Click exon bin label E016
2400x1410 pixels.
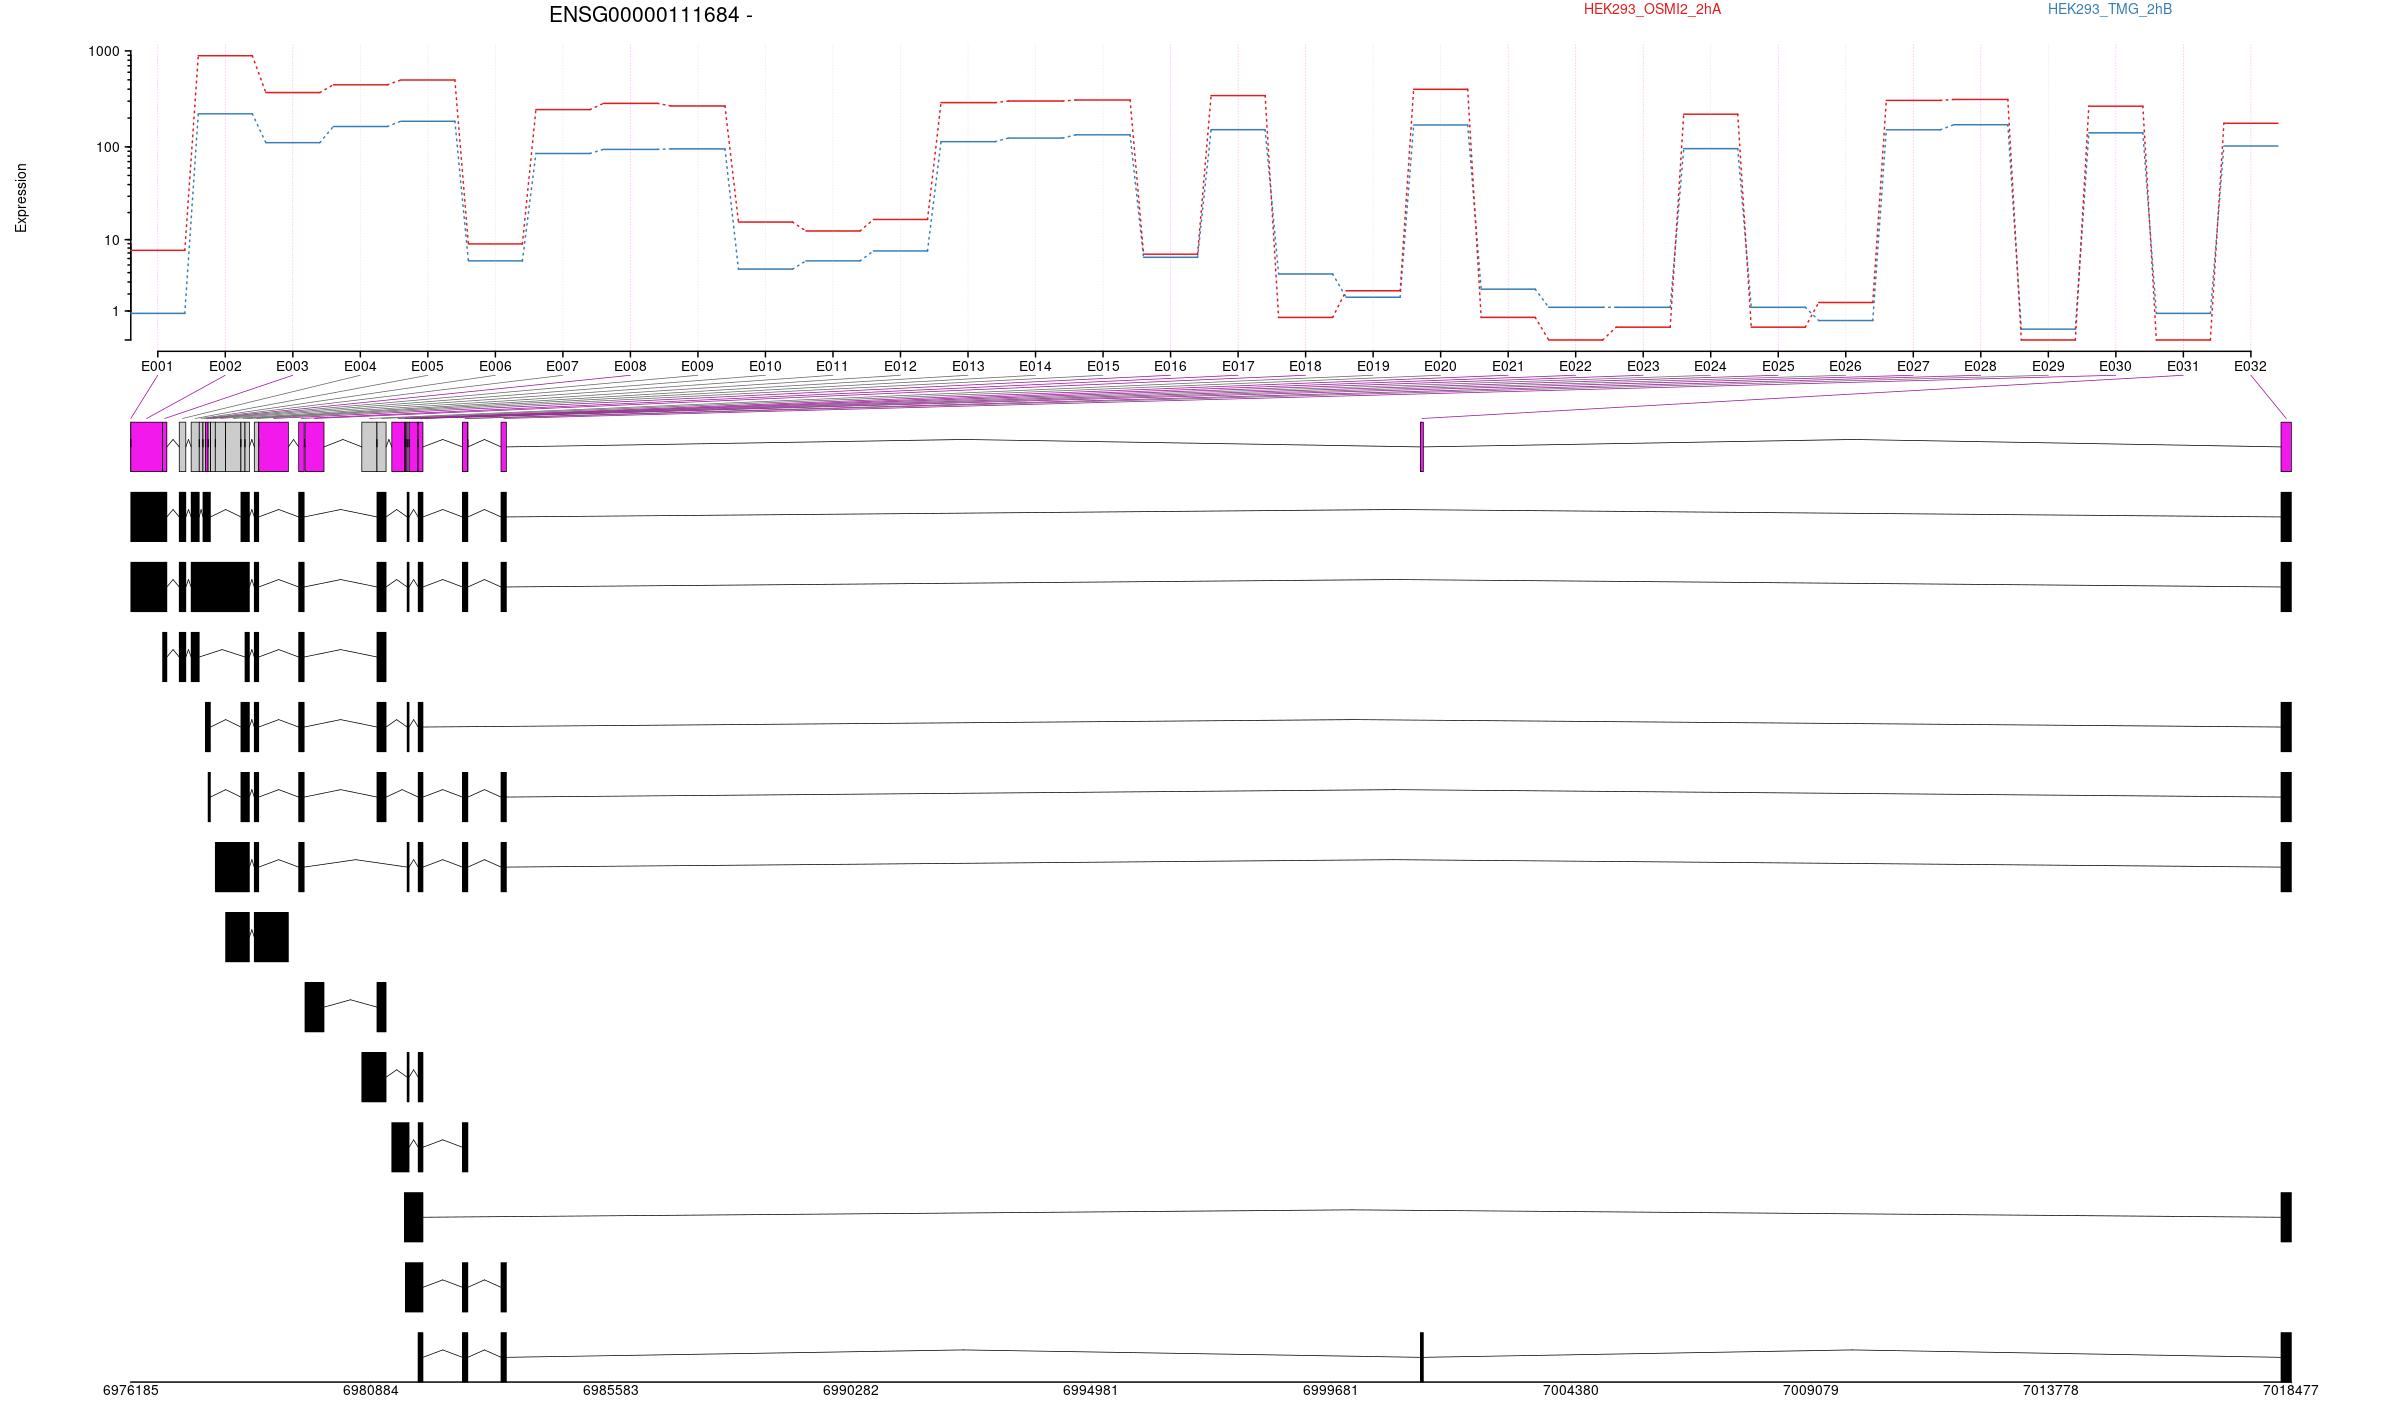point(1170,366)
